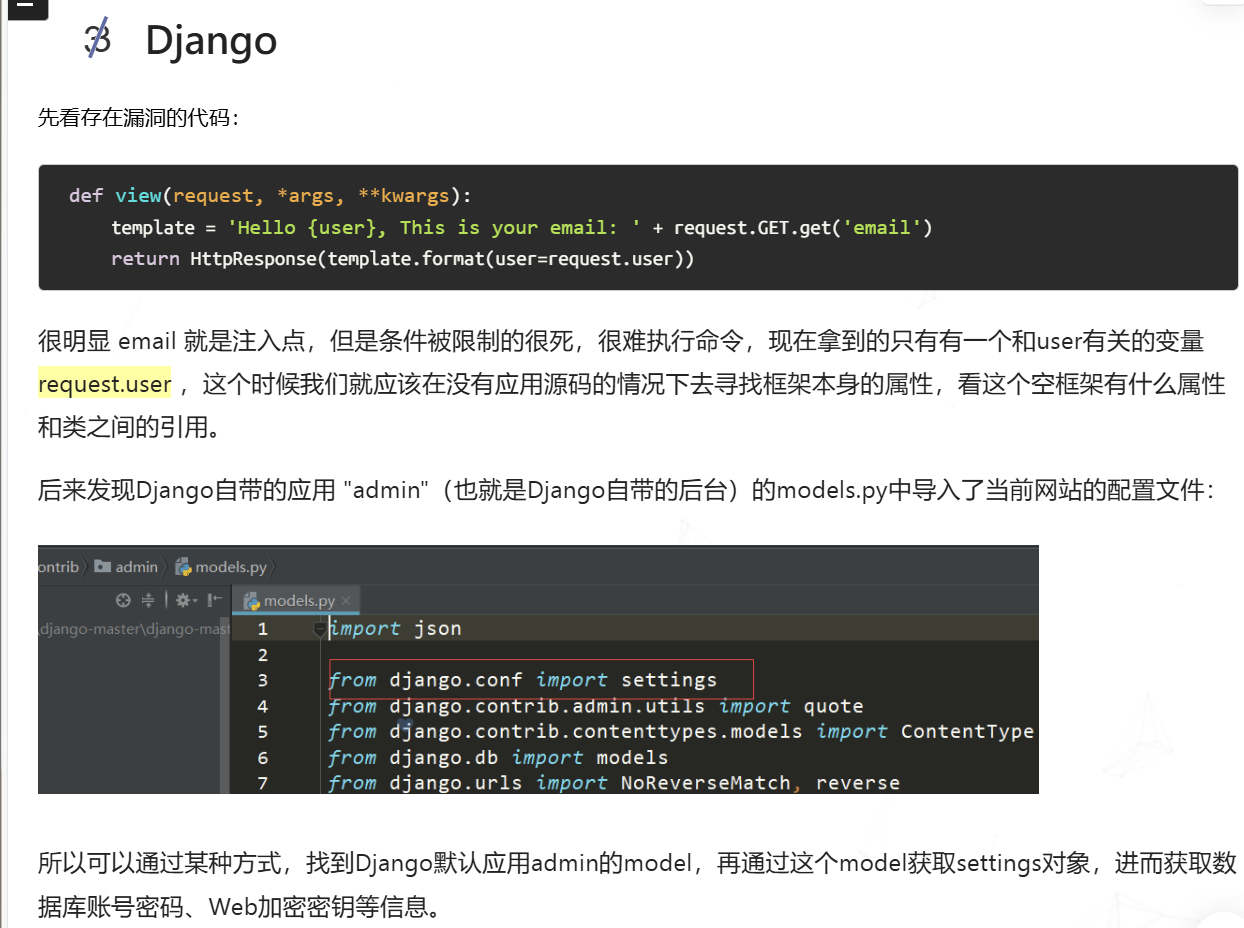
Task: Click the Django section heading
Action: click(x=211, y=41)
